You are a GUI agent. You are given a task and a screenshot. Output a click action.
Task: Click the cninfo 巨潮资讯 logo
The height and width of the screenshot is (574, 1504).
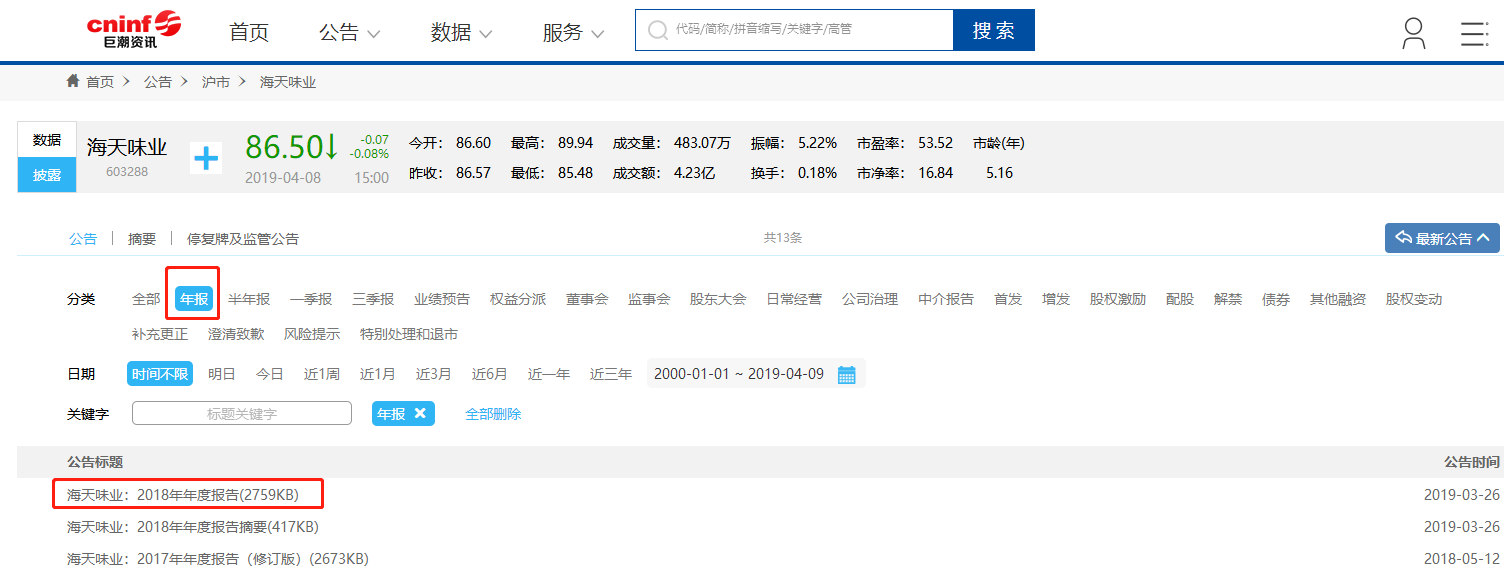pyautogui.click(x=134, y=30)
